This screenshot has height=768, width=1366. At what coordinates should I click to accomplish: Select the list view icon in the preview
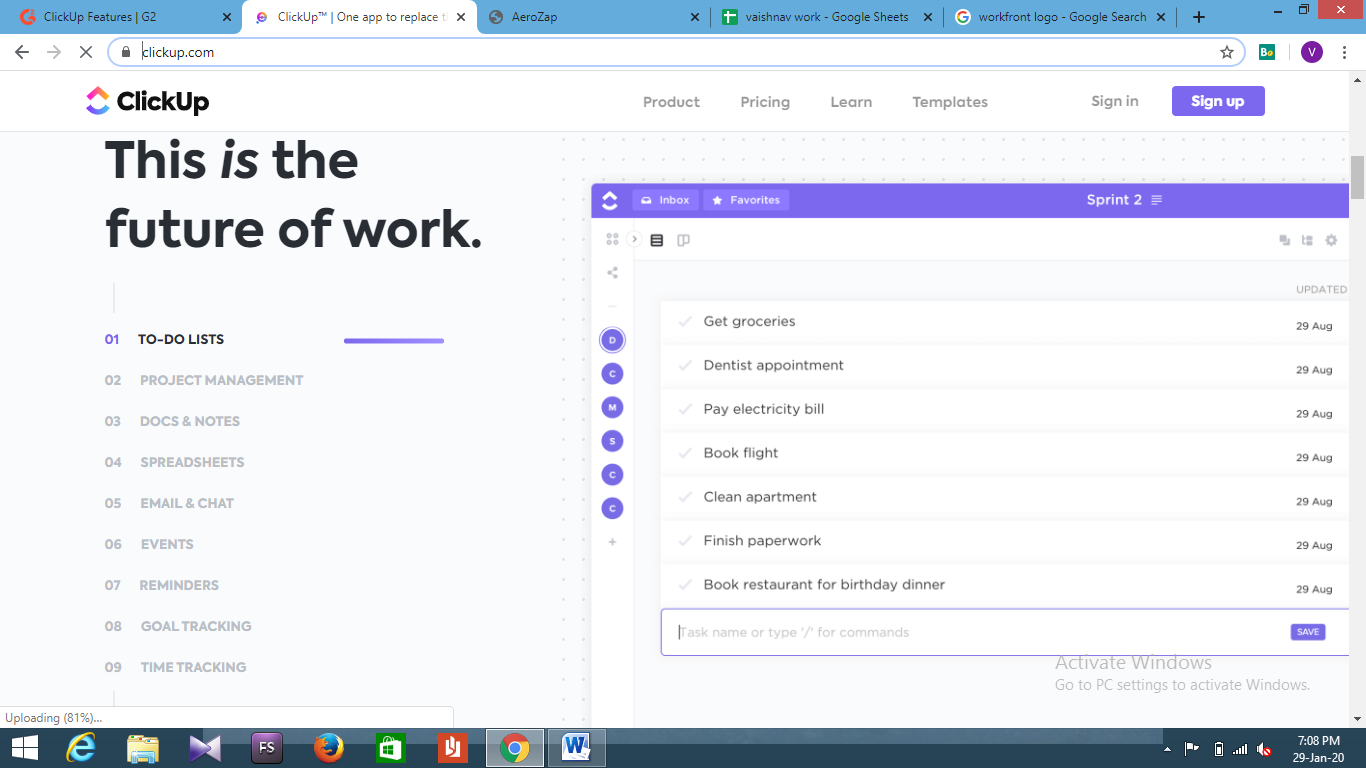pos(657,240)
